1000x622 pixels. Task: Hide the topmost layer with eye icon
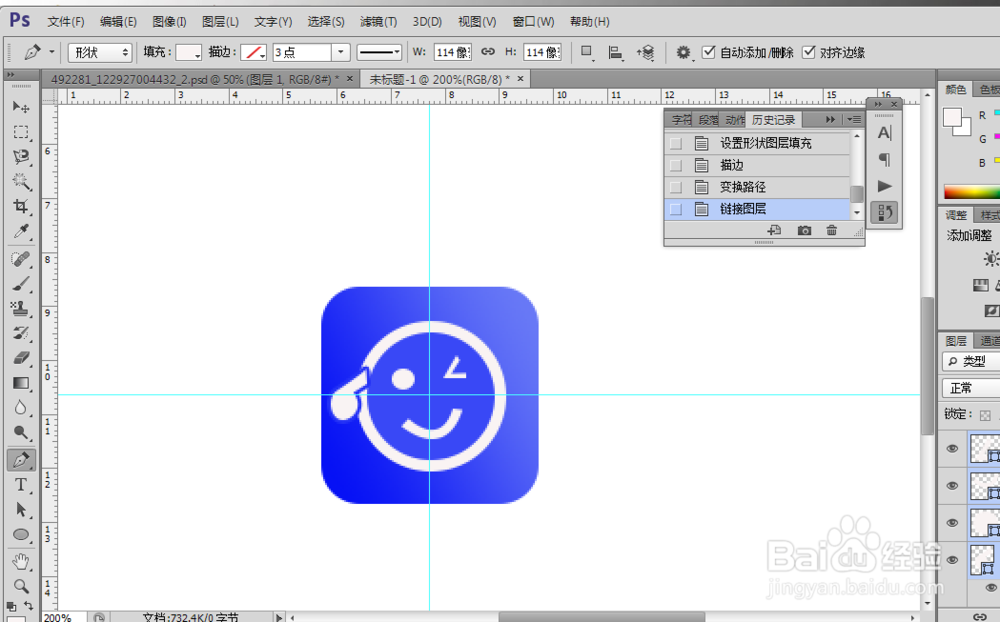click(952, 448)
